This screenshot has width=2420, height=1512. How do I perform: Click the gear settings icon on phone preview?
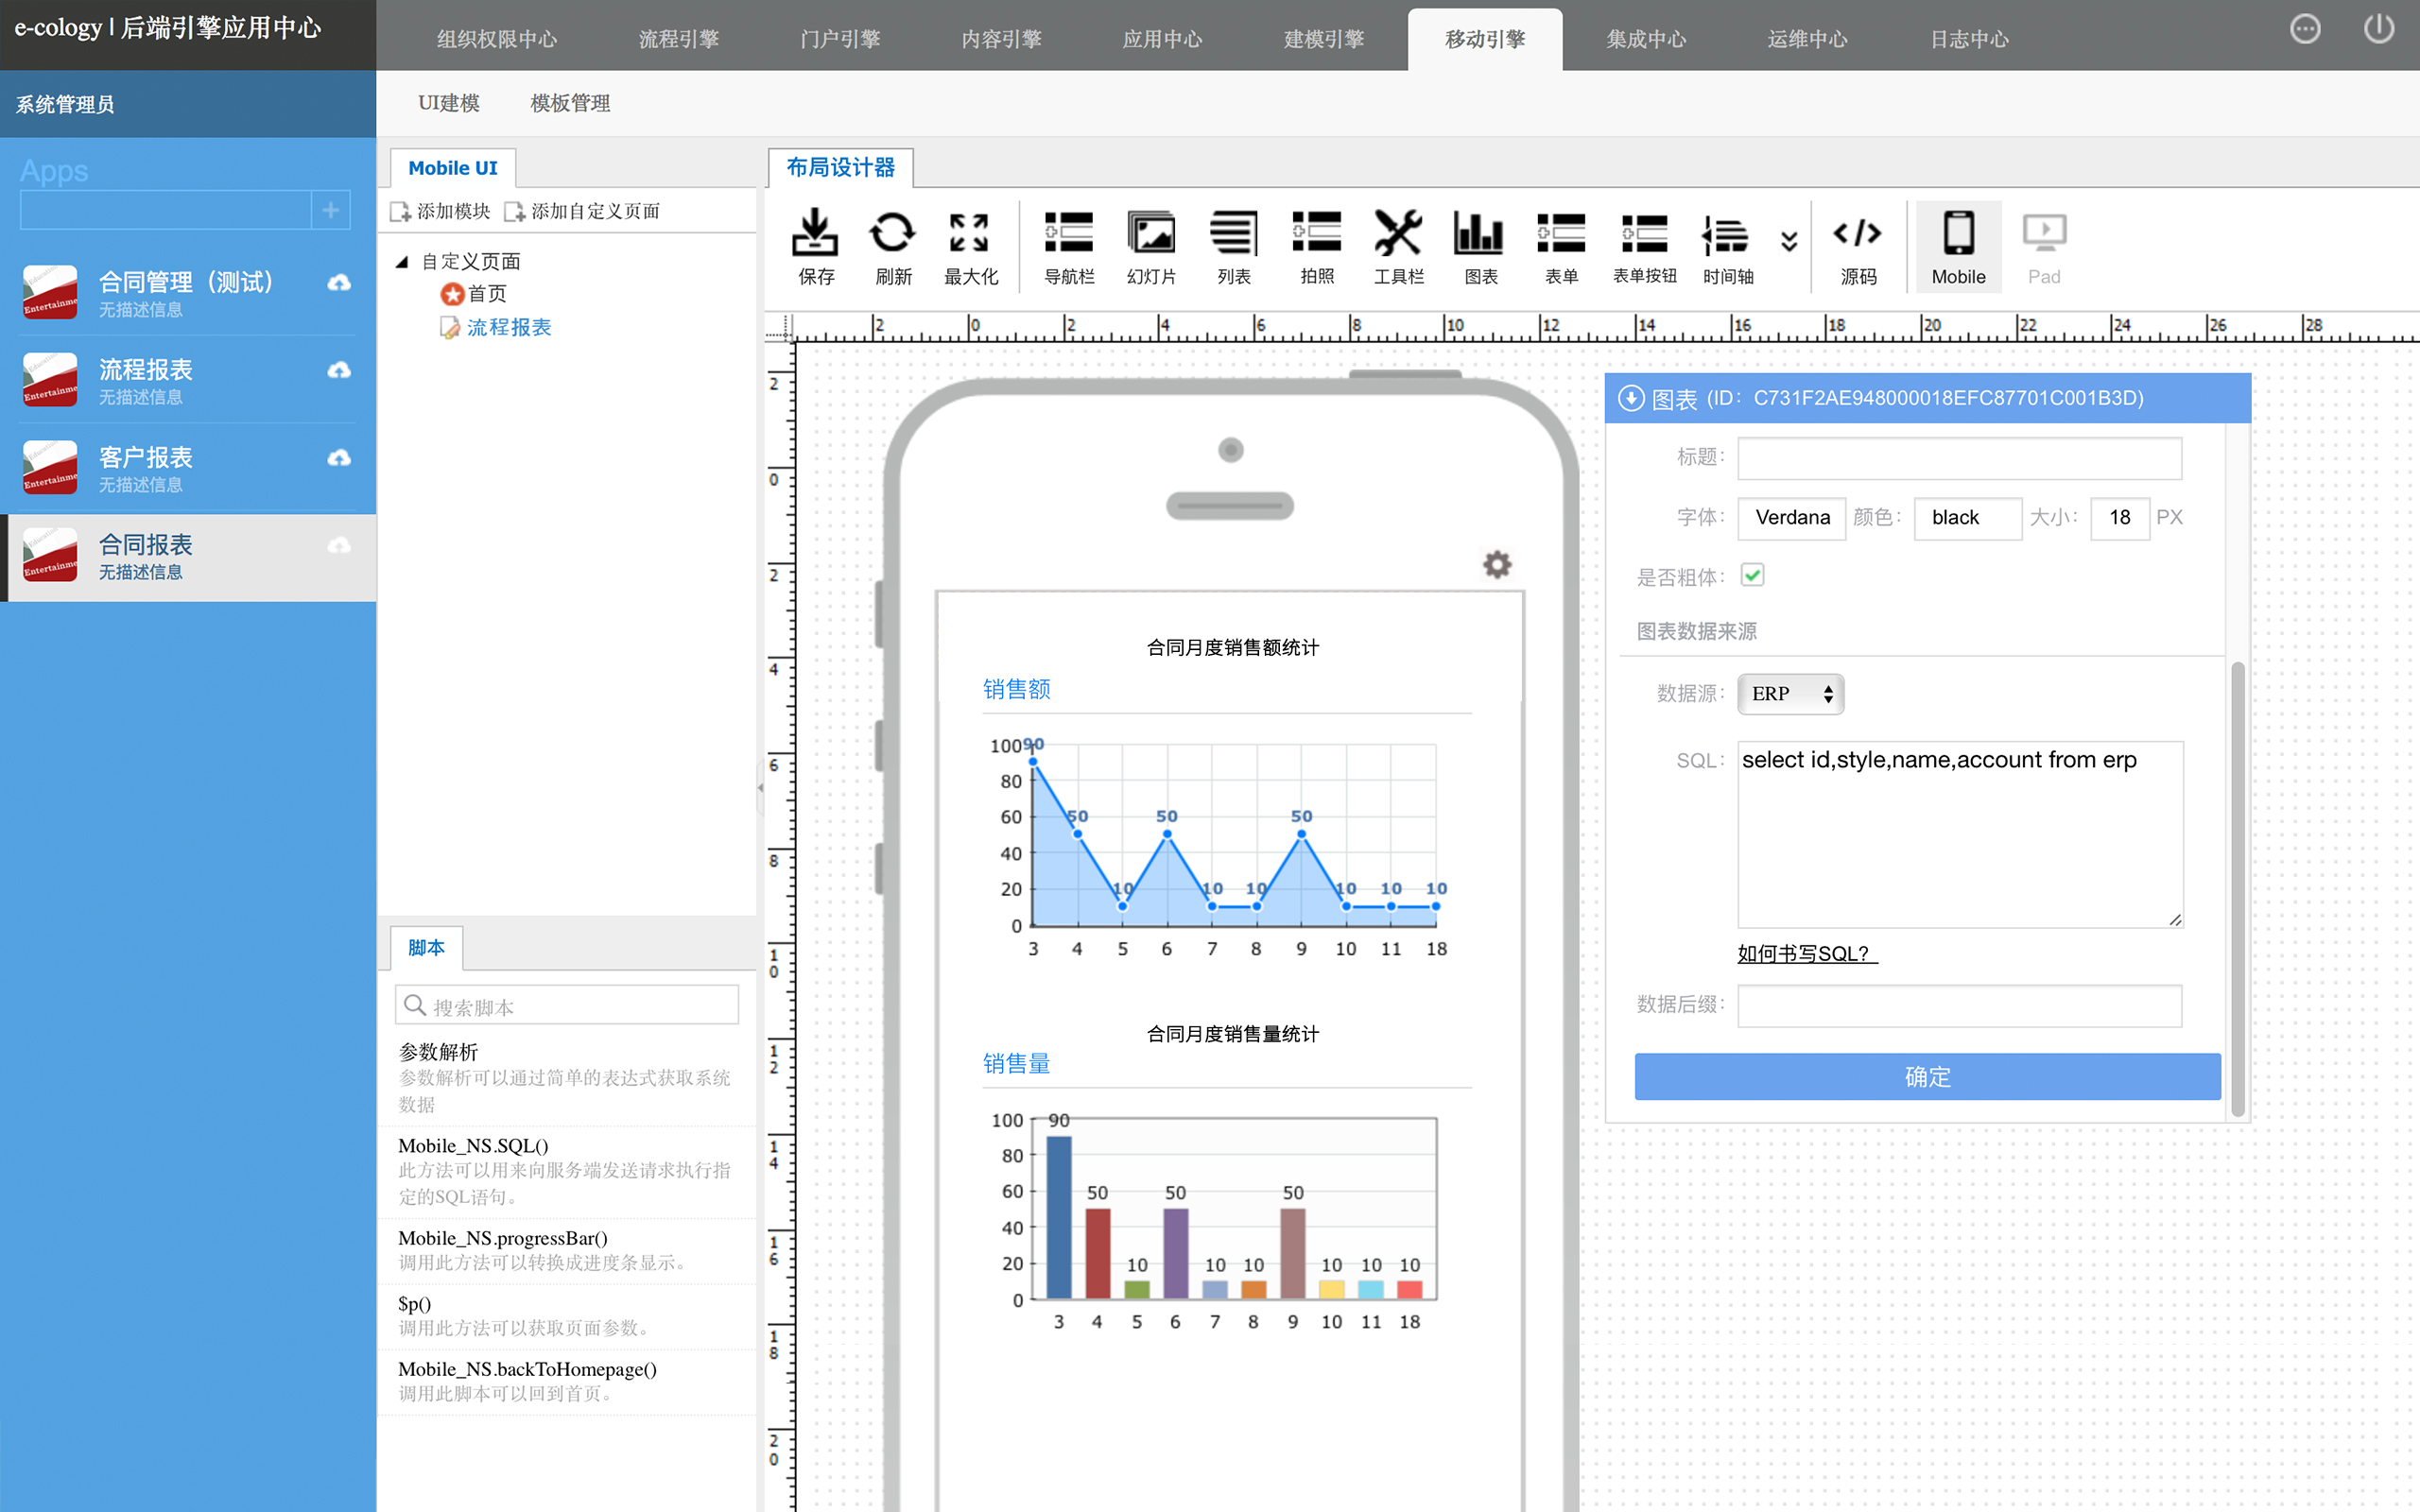point(1496,564)
